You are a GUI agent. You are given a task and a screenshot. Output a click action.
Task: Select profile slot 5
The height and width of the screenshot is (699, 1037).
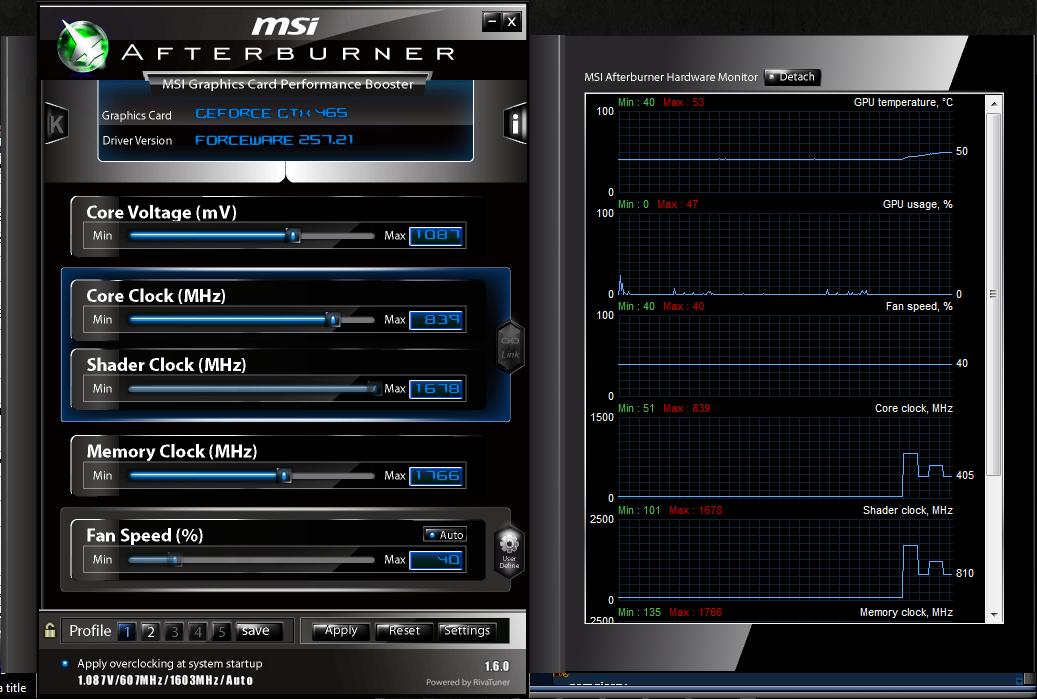(221, 632)
